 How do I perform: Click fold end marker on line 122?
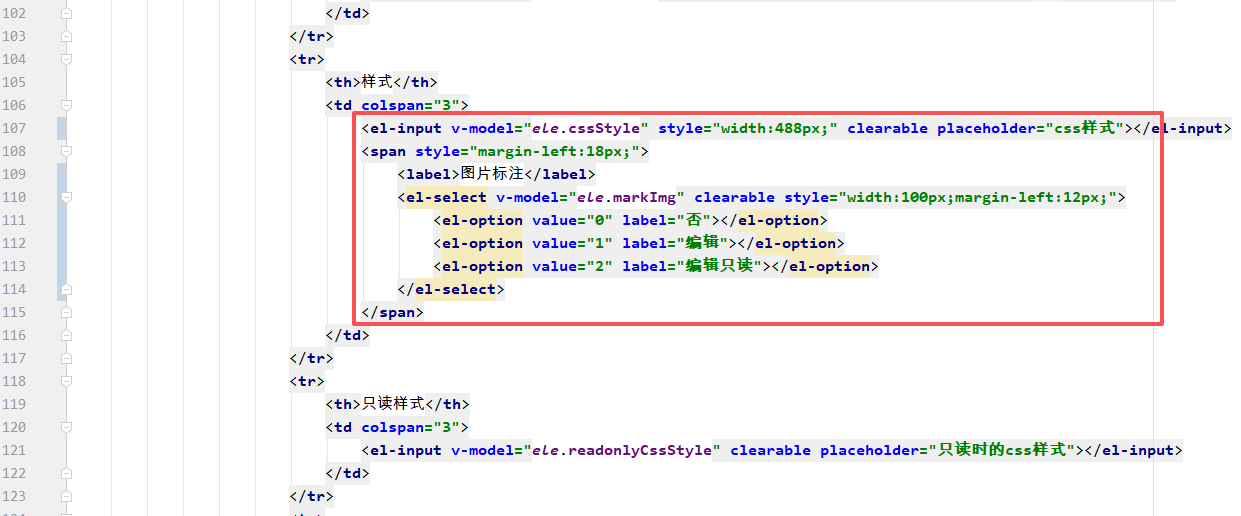(67, 473)
